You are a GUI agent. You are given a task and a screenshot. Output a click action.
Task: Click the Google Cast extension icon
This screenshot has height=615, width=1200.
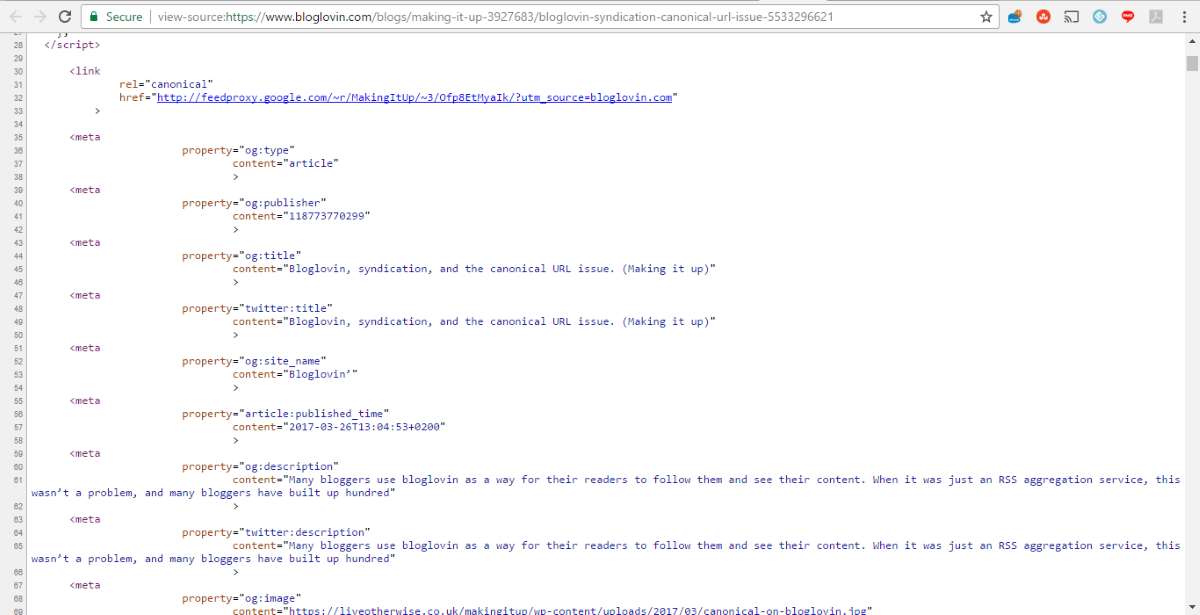(x=1071, y=17)
